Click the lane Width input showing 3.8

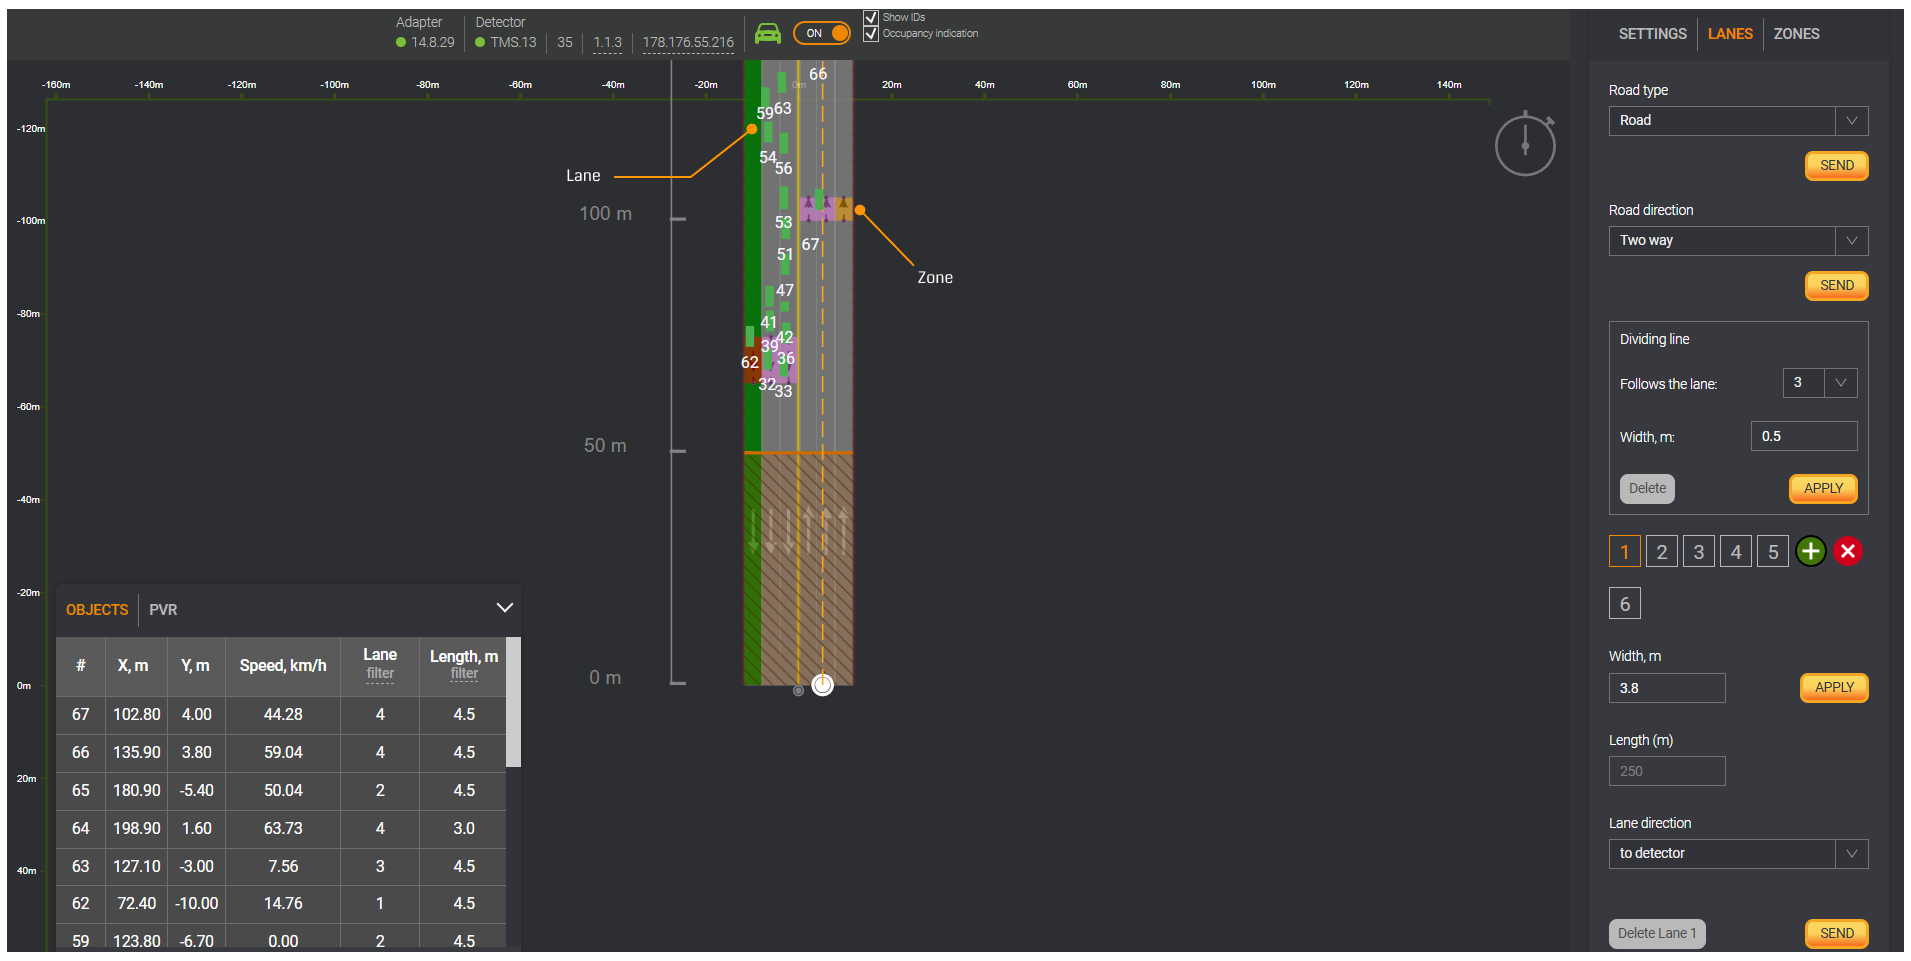pyautogui.click(x=1667, y=688)
